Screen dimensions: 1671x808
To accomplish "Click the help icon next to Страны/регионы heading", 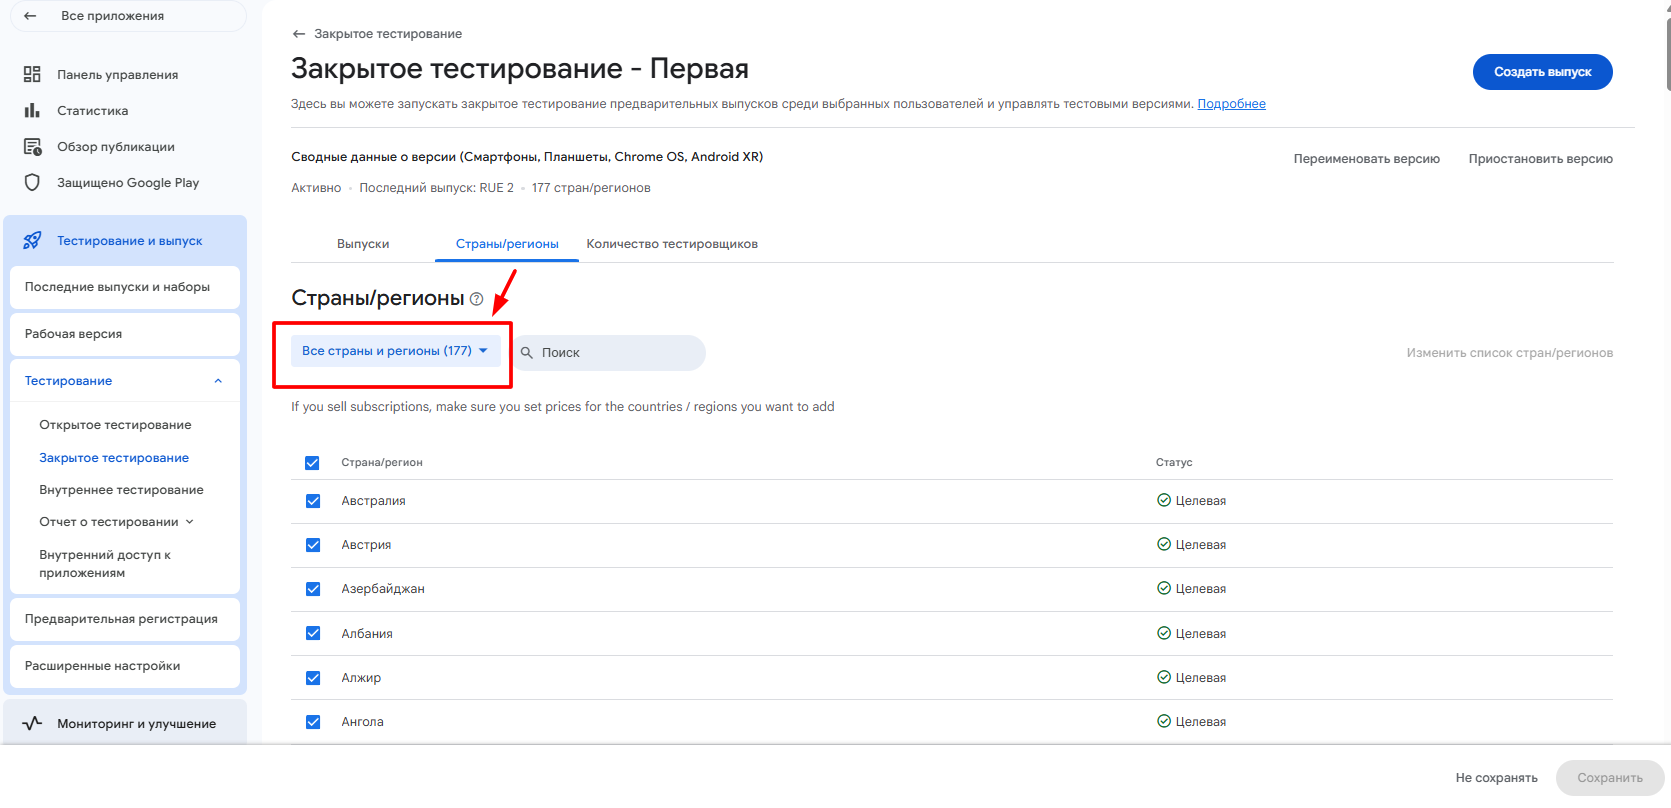I will pos(477,299).
